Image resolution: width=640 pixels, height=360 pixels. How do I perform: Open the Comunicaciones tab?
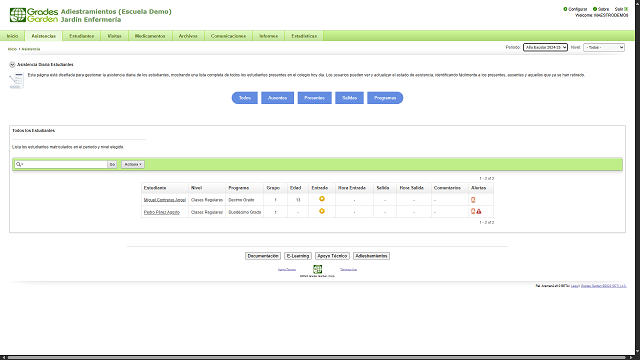point(228,36)
